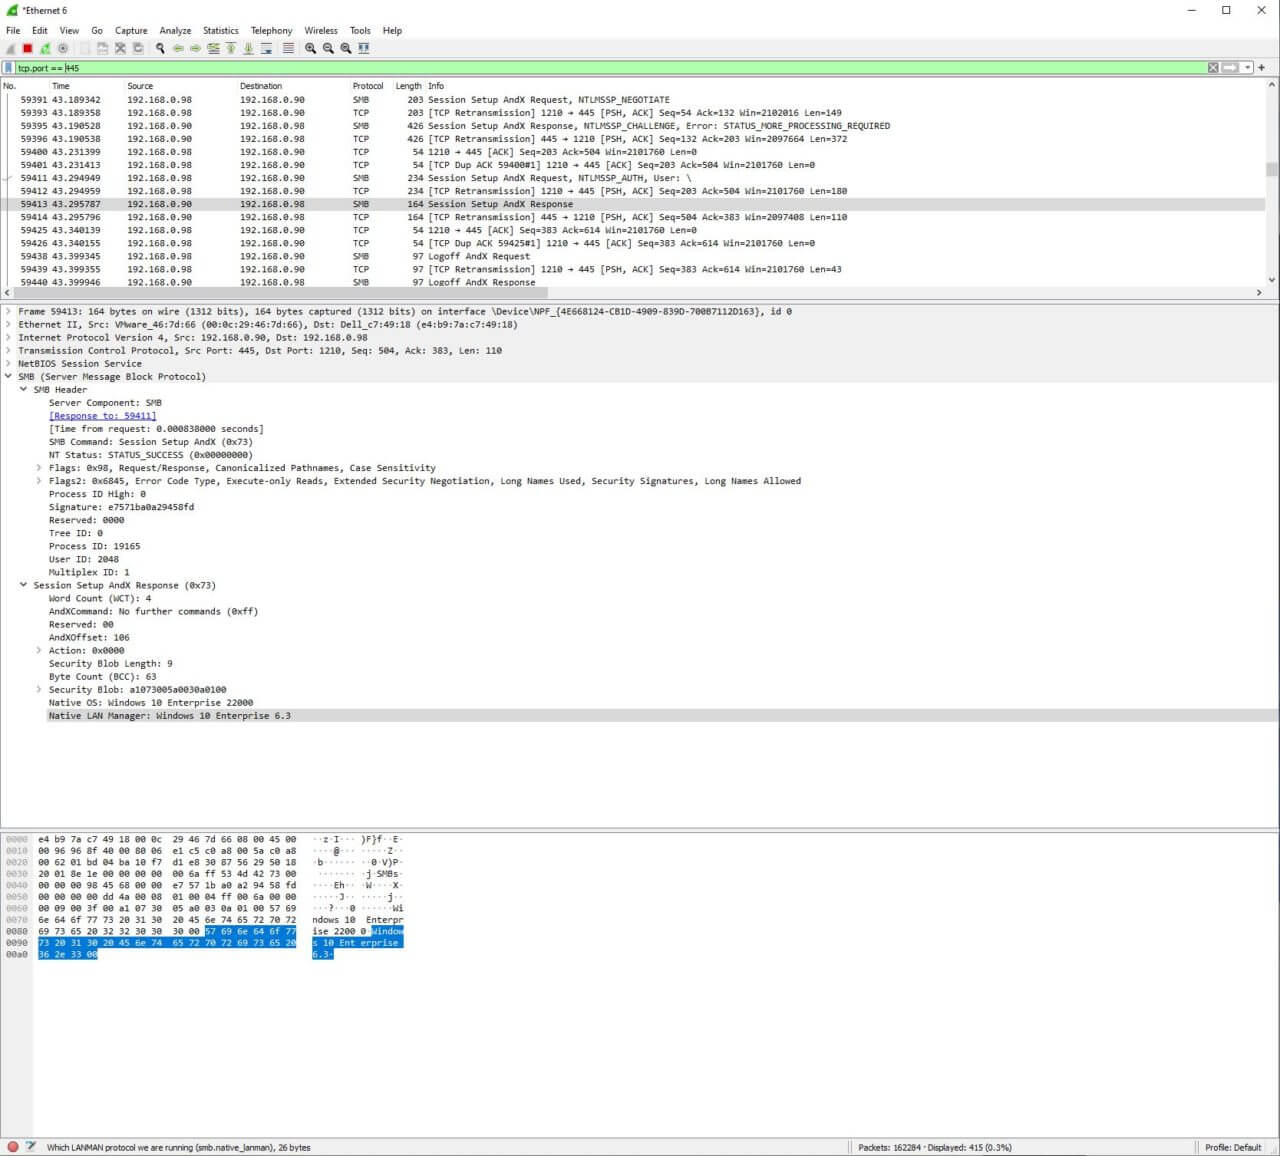Open capture file properties status icon
The width and height of the screenshot is (1280, 1156).
31,1147
